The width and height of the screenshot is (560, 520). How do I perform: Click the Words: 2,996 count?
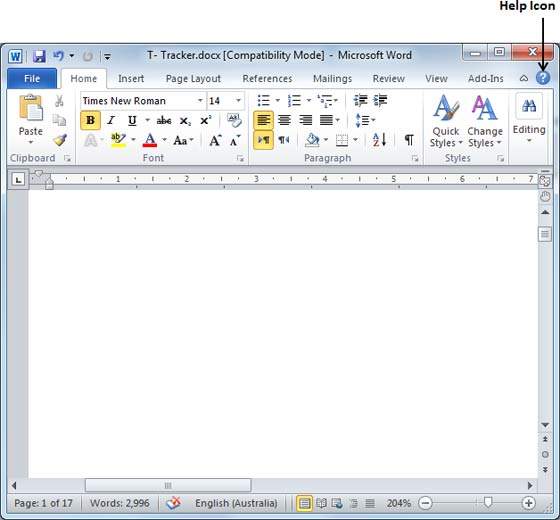120,503
